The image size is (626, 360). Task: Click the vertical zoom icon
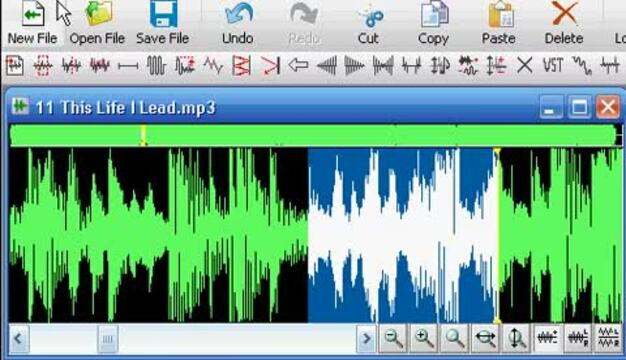coord(516,338)
